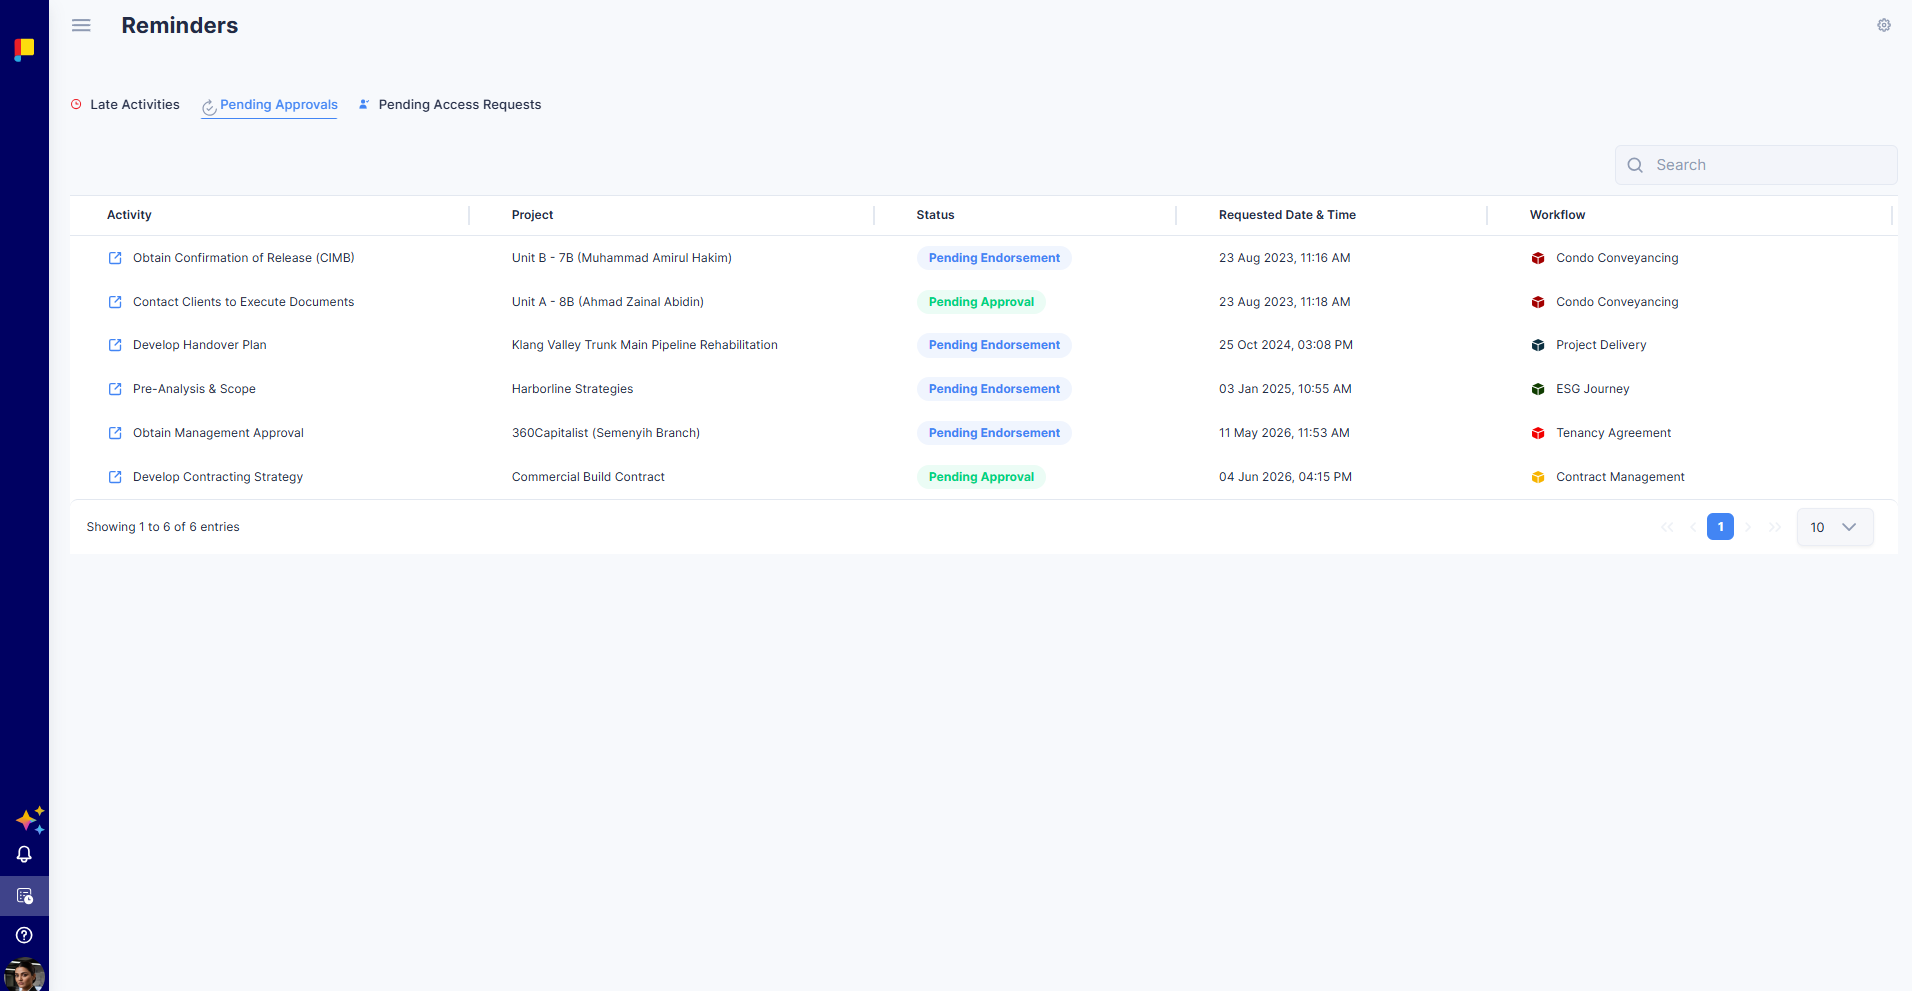The height and width of the screenshot is (991, 1912).
Task: Click "Showing 1 to 6 of 6 entries" text
Action: click(x=163, y=527)
